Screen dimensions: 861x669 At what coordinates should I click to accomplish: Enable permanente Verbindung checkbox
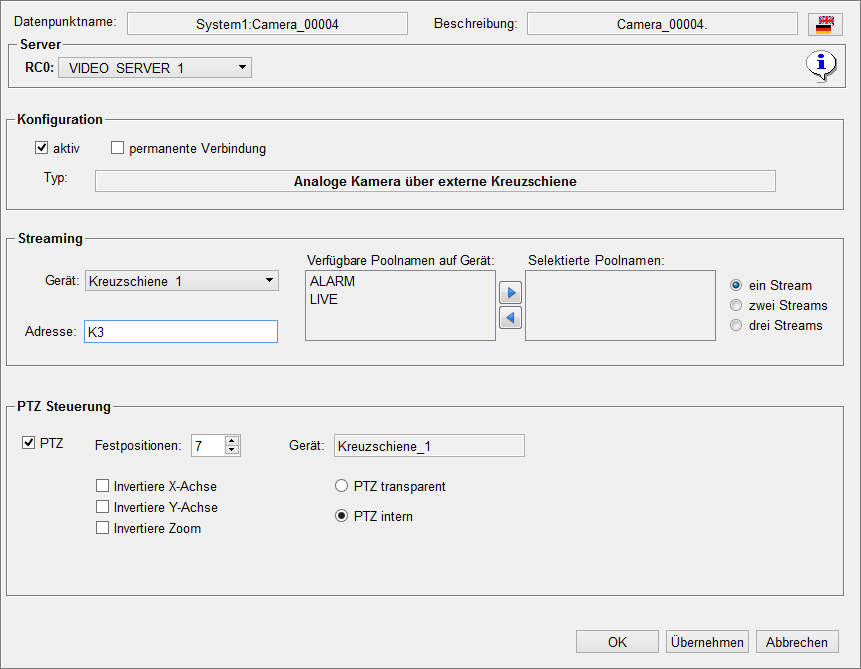coord(118,148)
